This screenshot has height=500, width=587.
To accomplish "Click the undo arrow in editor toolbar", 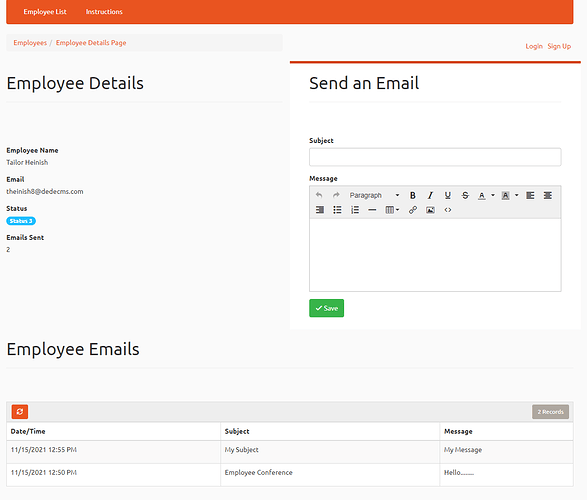I will pyautogui.click(x=319, y=195).
